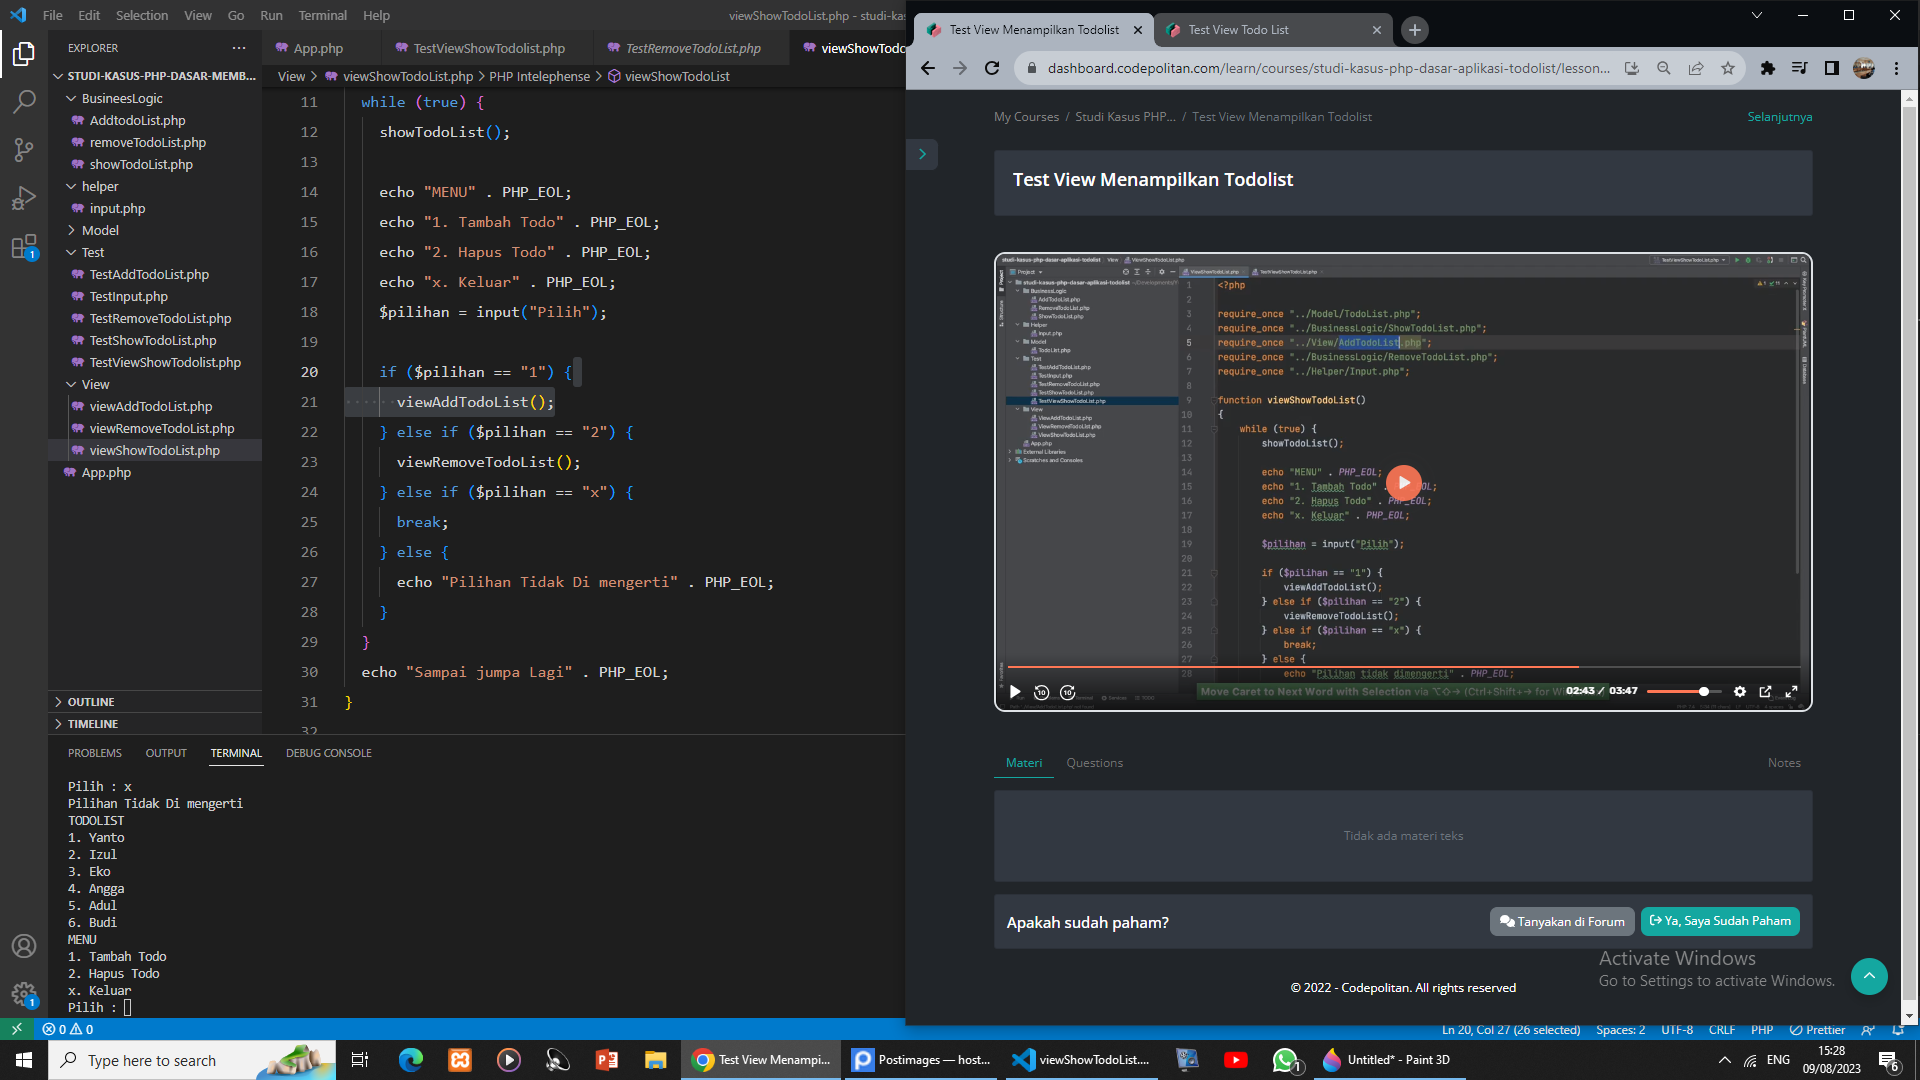This screenshot has height=1080, width=1920.
Task: Expand the OUTLINE section
Action: tap(90, 702)
